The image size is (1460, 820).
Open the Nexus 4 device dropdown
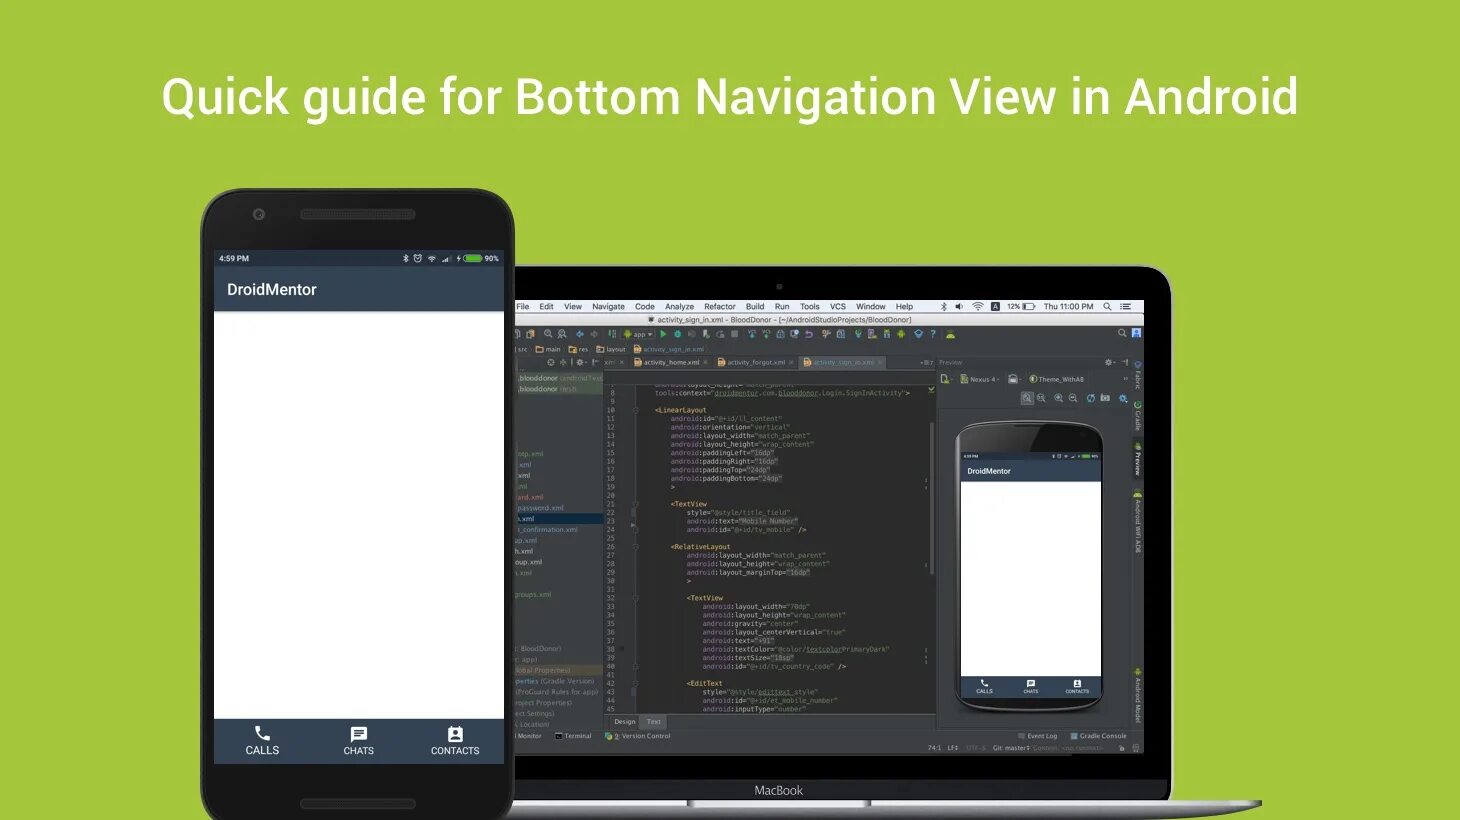(x=979, y=379)
